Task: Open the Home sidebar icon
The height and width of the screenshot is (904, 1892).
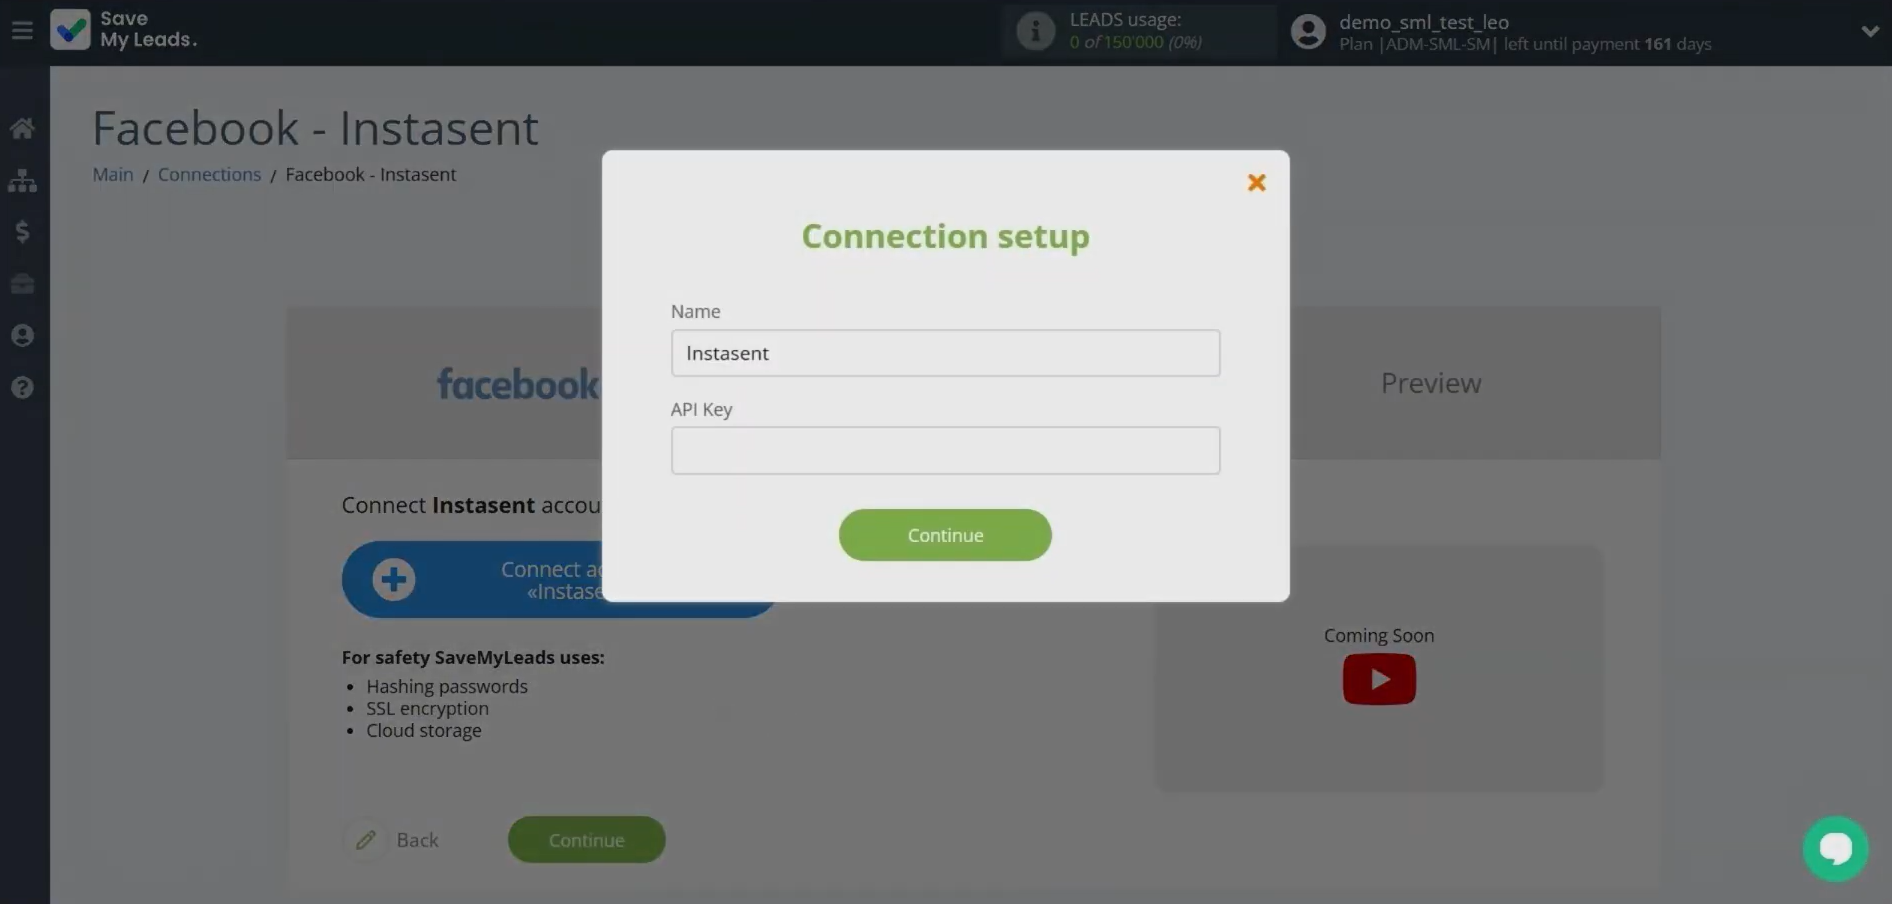Action: pos(22,128)
